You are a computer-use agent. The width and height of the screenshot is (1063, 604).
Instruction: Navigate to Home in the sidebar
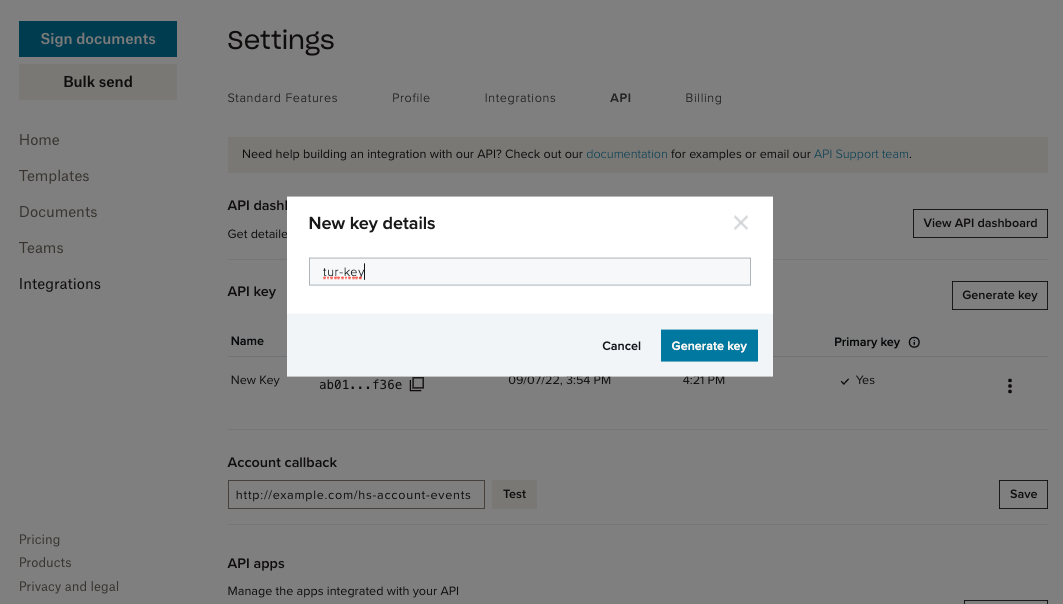tap(39, 139)
